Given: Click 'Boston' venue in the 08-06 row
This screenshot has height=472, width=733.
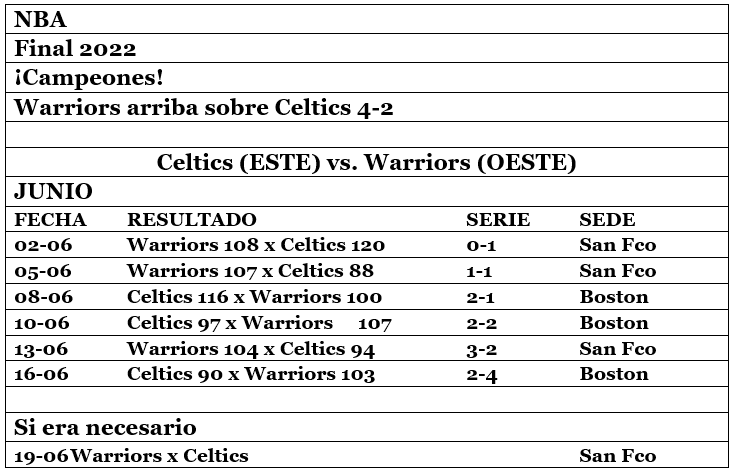Looking at the screenshot, I should [x=613, y=297].
